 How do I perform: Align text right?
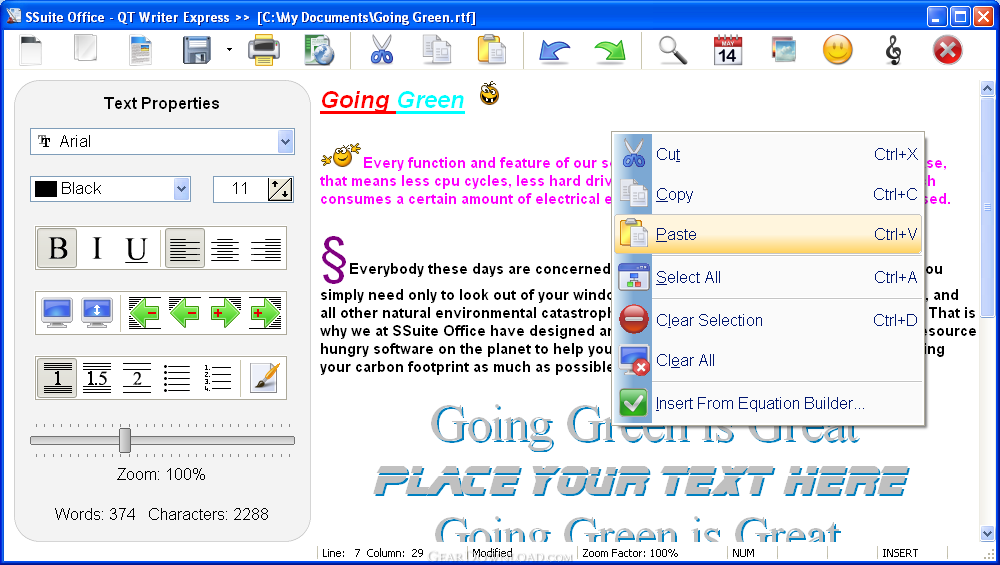(265, 248)
